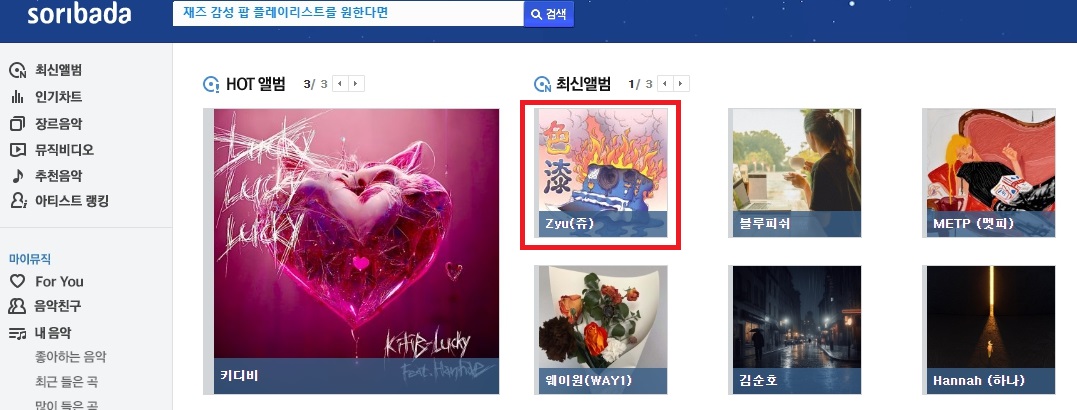
Task: Open 아티스트 랭킹 person icon
Action: point(18,201)
